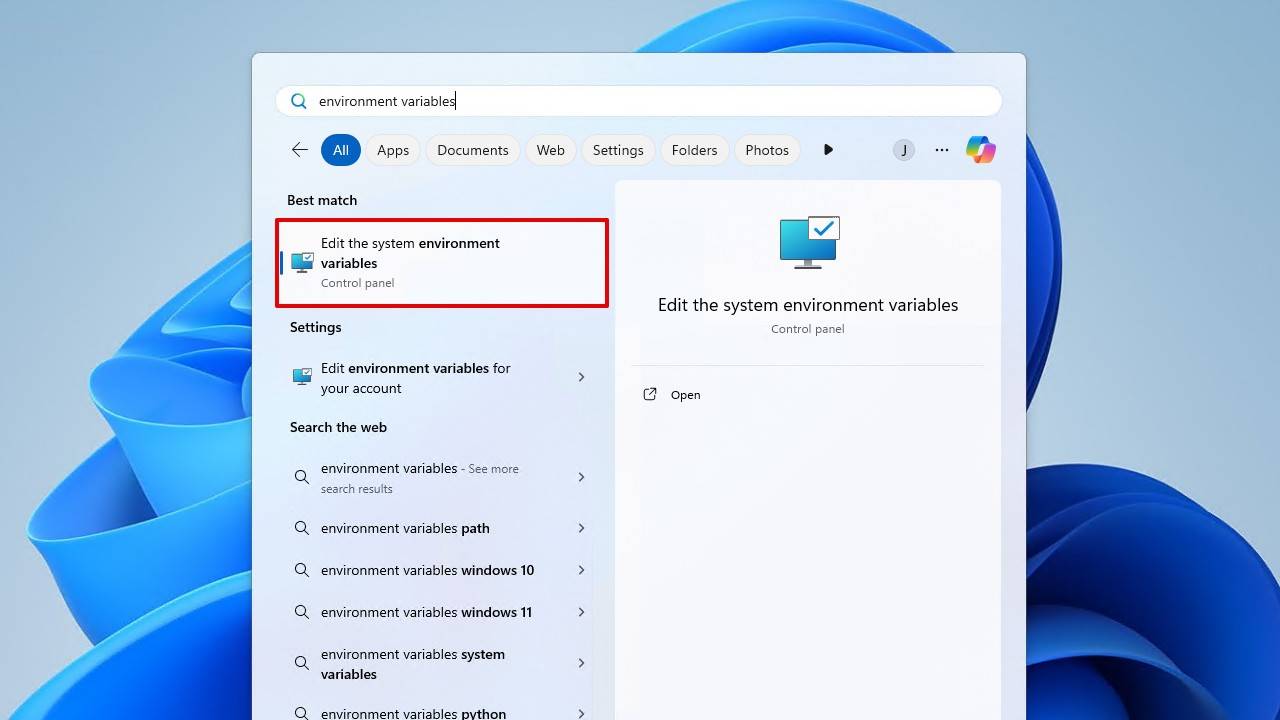The width and height of the screenshot is (1280, 720).
Task: Click search icon beside environment variables windows 11
Action: pyautogui.click(x=301, y=612)
